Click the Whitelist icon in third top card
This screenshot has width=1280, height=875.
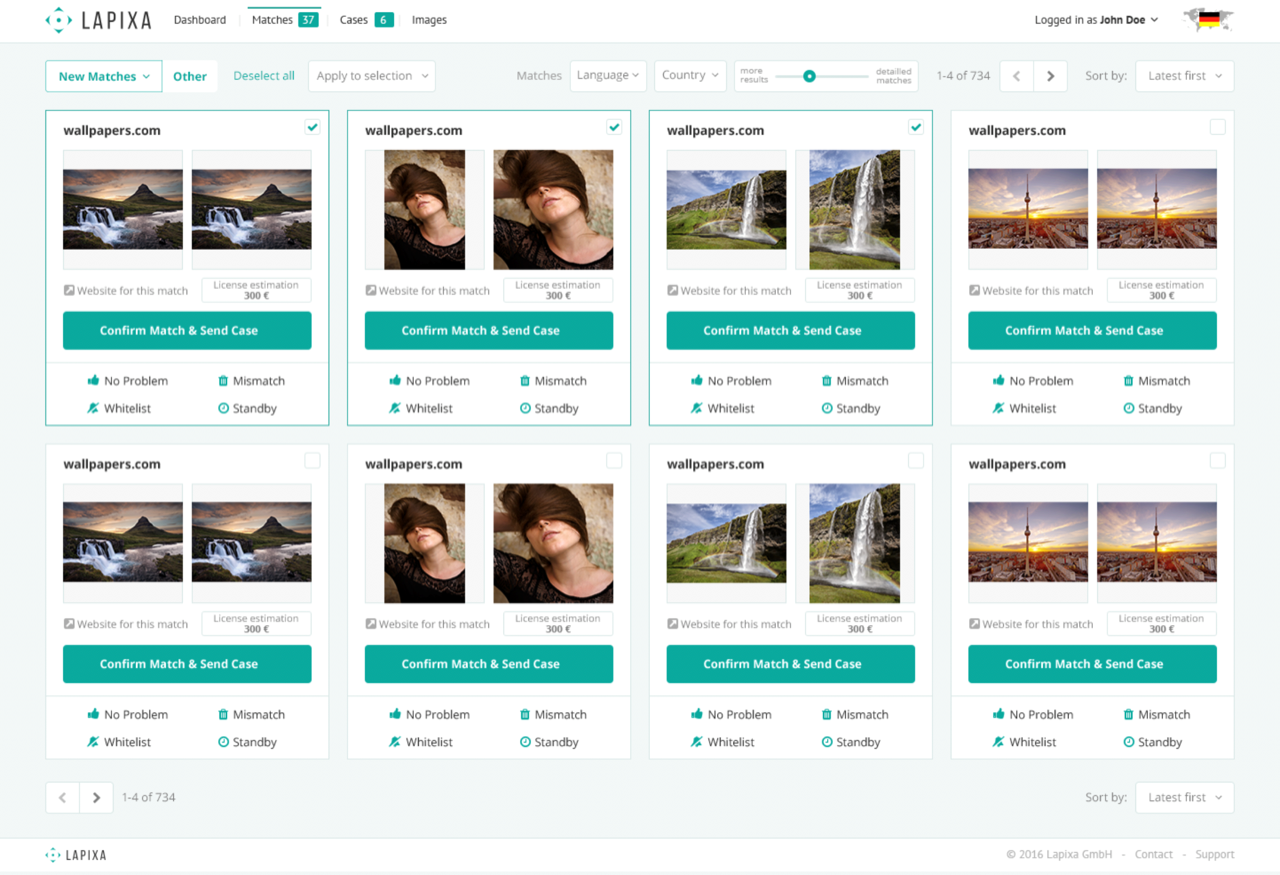pyautogui.click(x=697, y=408)
